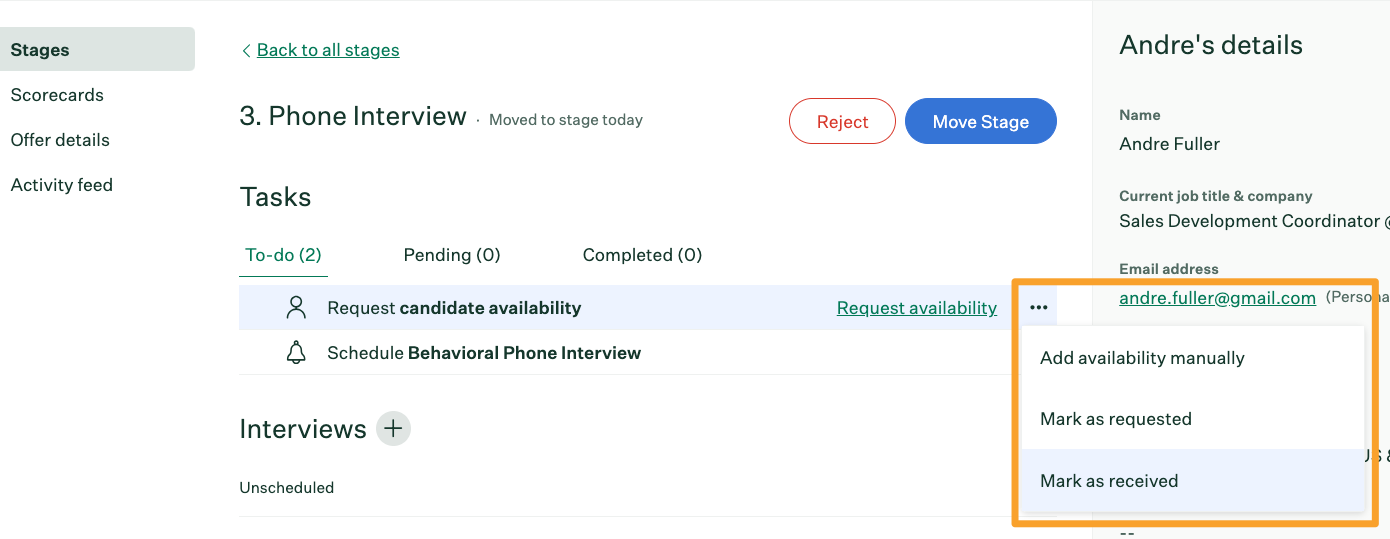The height and width of the screenshot is (539, 1390).
Task: Open the three-dots options menu
Action: 1039,308
